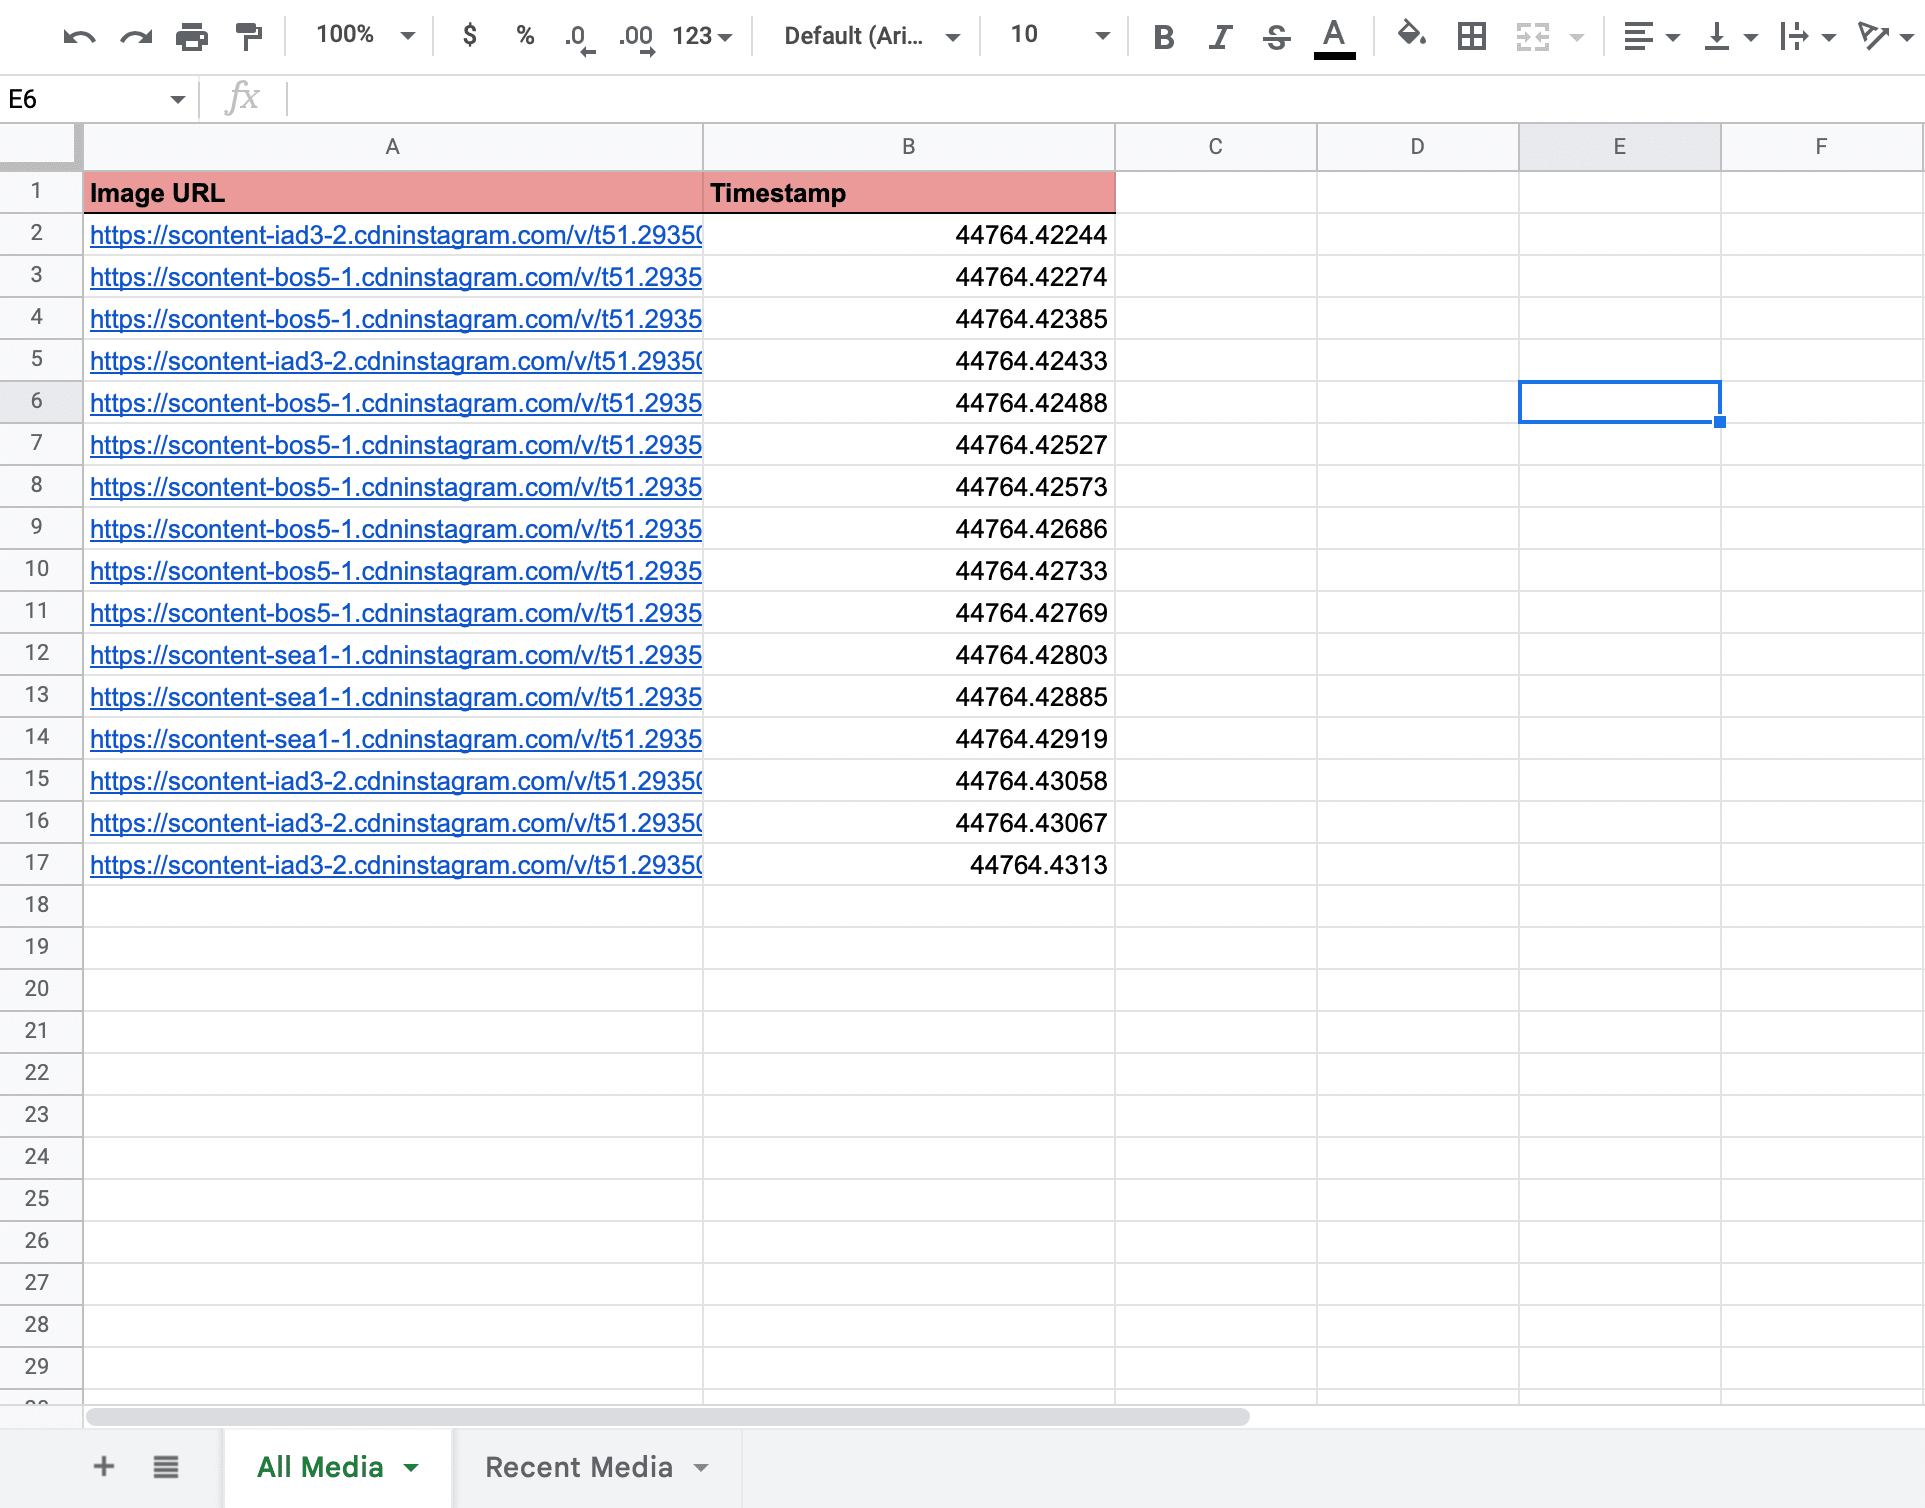Toggle strikethrough formatting
Image resolution: width=1925 pixels, height=1508 pixels.
(x=1276, y=36)
